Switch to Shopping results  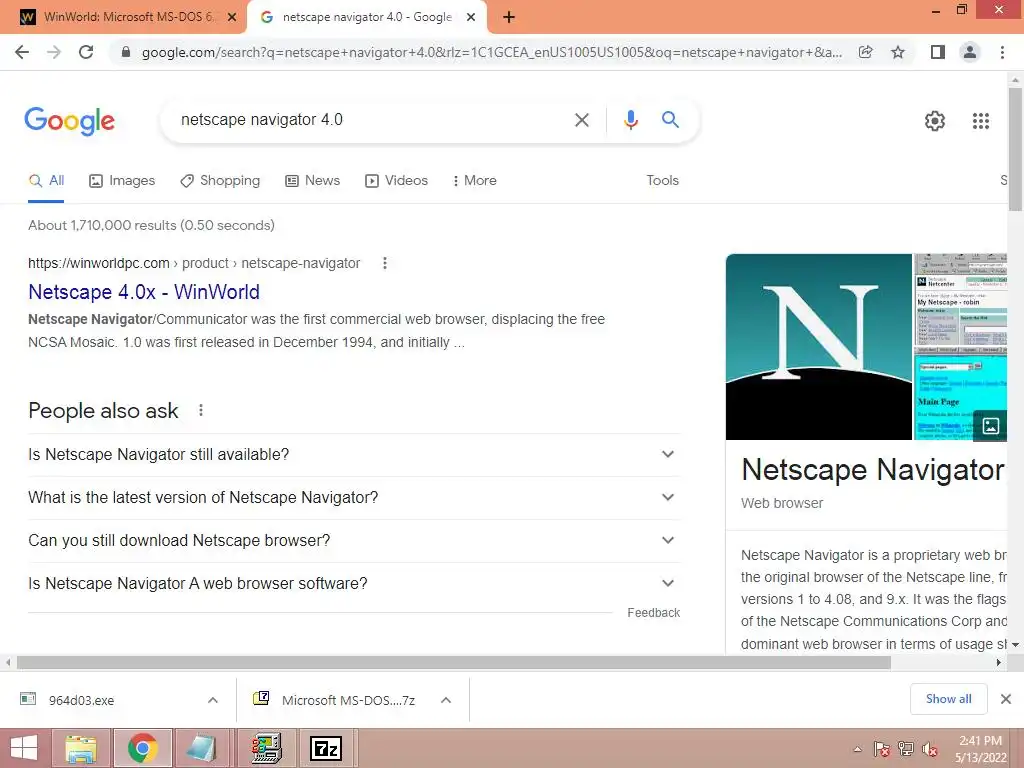220,180
